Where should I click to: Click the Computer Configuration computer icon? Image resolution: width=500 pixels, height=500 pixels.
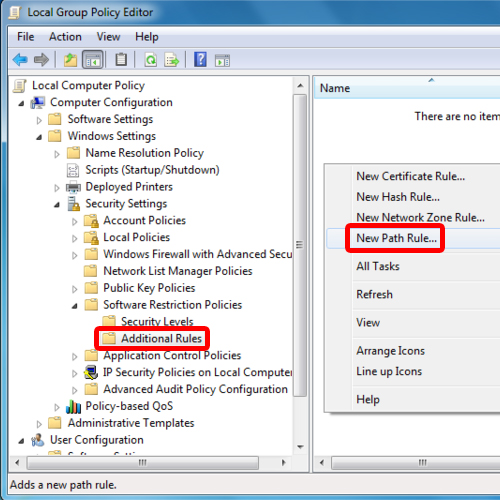pos(38,103)
